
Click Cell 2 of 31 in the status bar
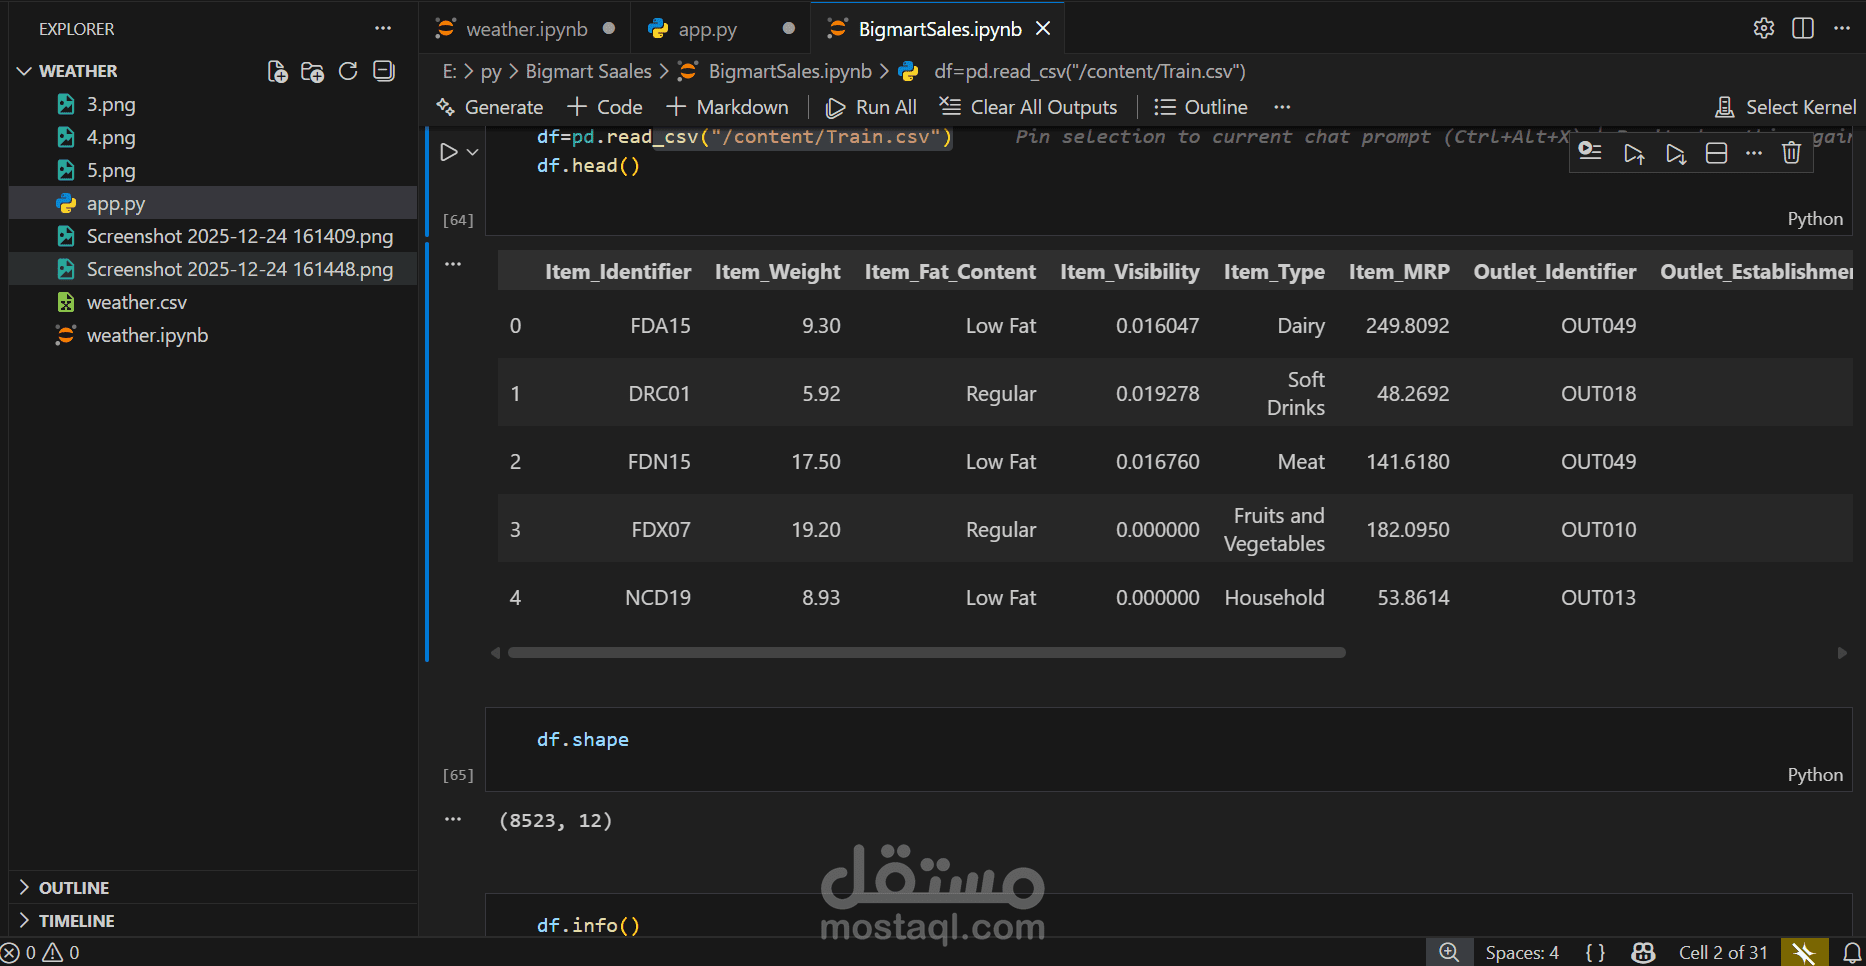(x=1723, y=952)
